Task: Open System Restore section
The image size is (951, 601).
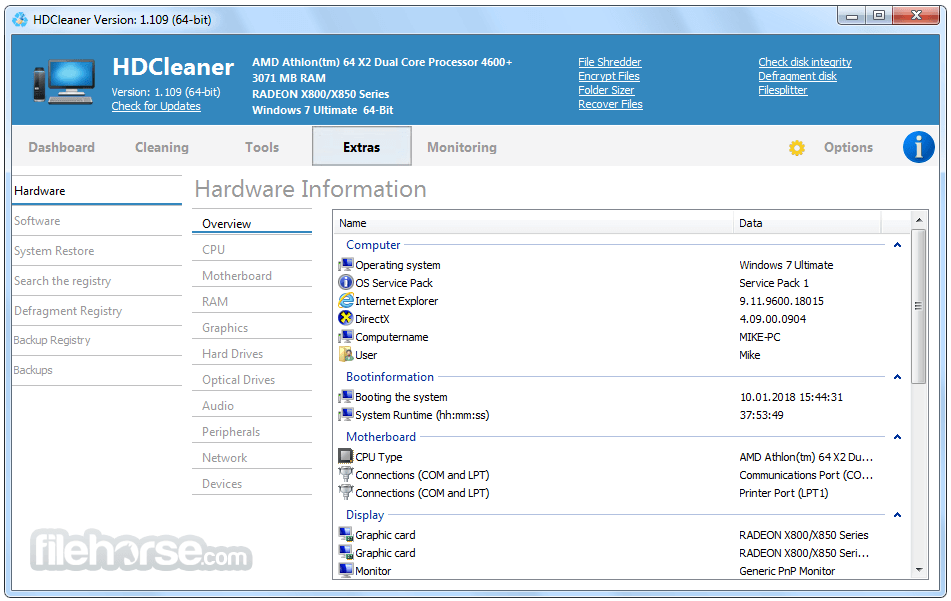Action: (96, 250)
